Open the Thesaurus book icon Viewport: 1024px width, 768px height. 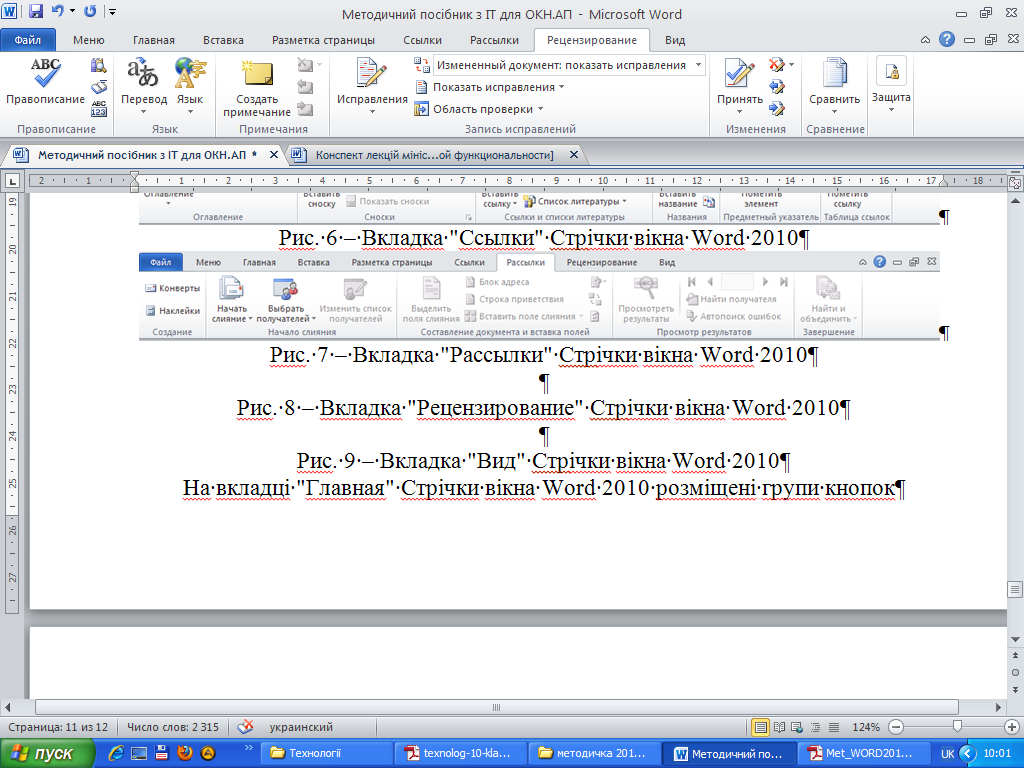click(99, 87)
